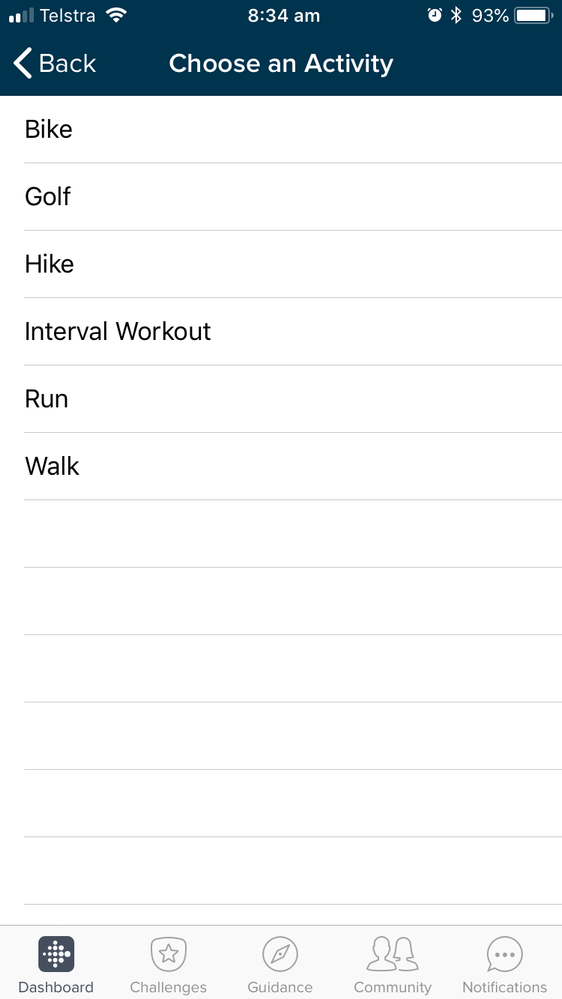Select Walk from the list

(293, 466)
